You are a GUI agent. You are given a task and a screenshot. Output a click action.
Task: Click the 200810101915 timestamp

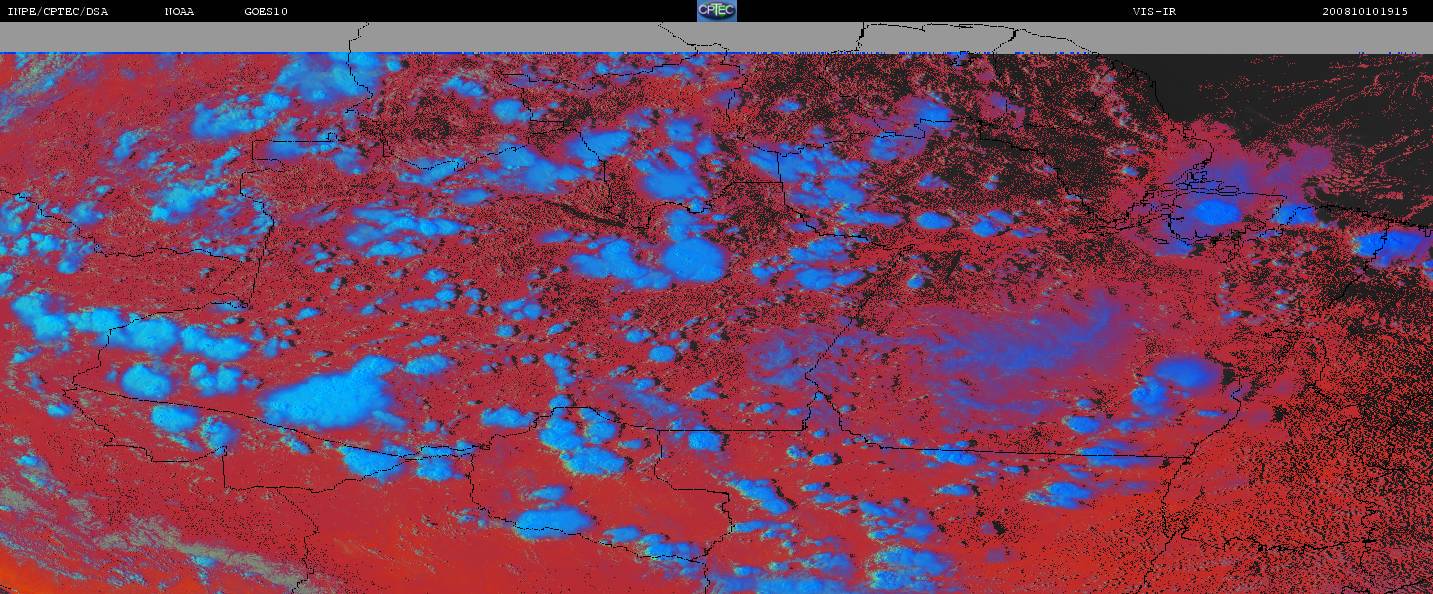(x=1365, y=12)
